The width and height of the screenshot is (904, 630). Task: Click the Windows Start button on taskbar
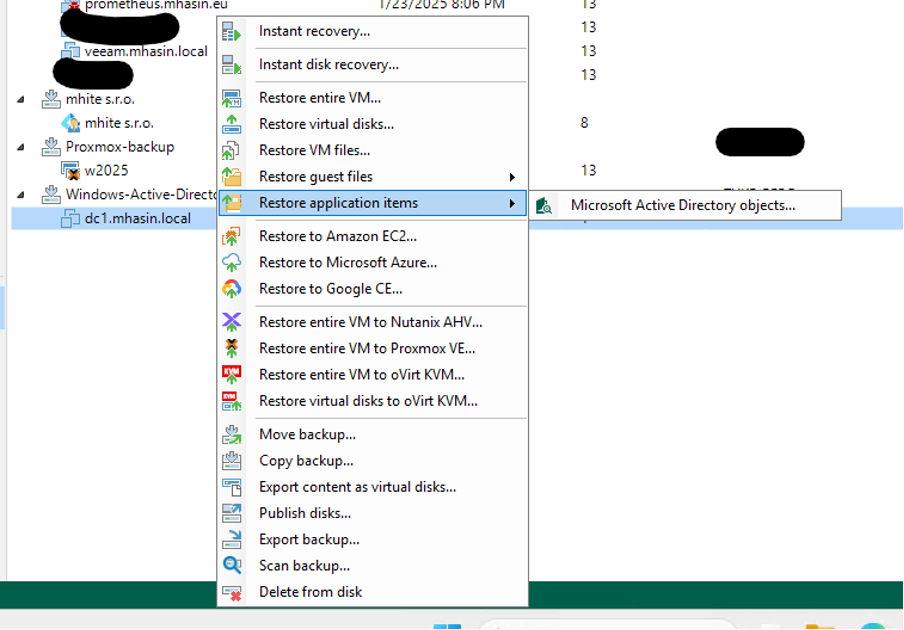pyautogui.click(x=447, y=626)
